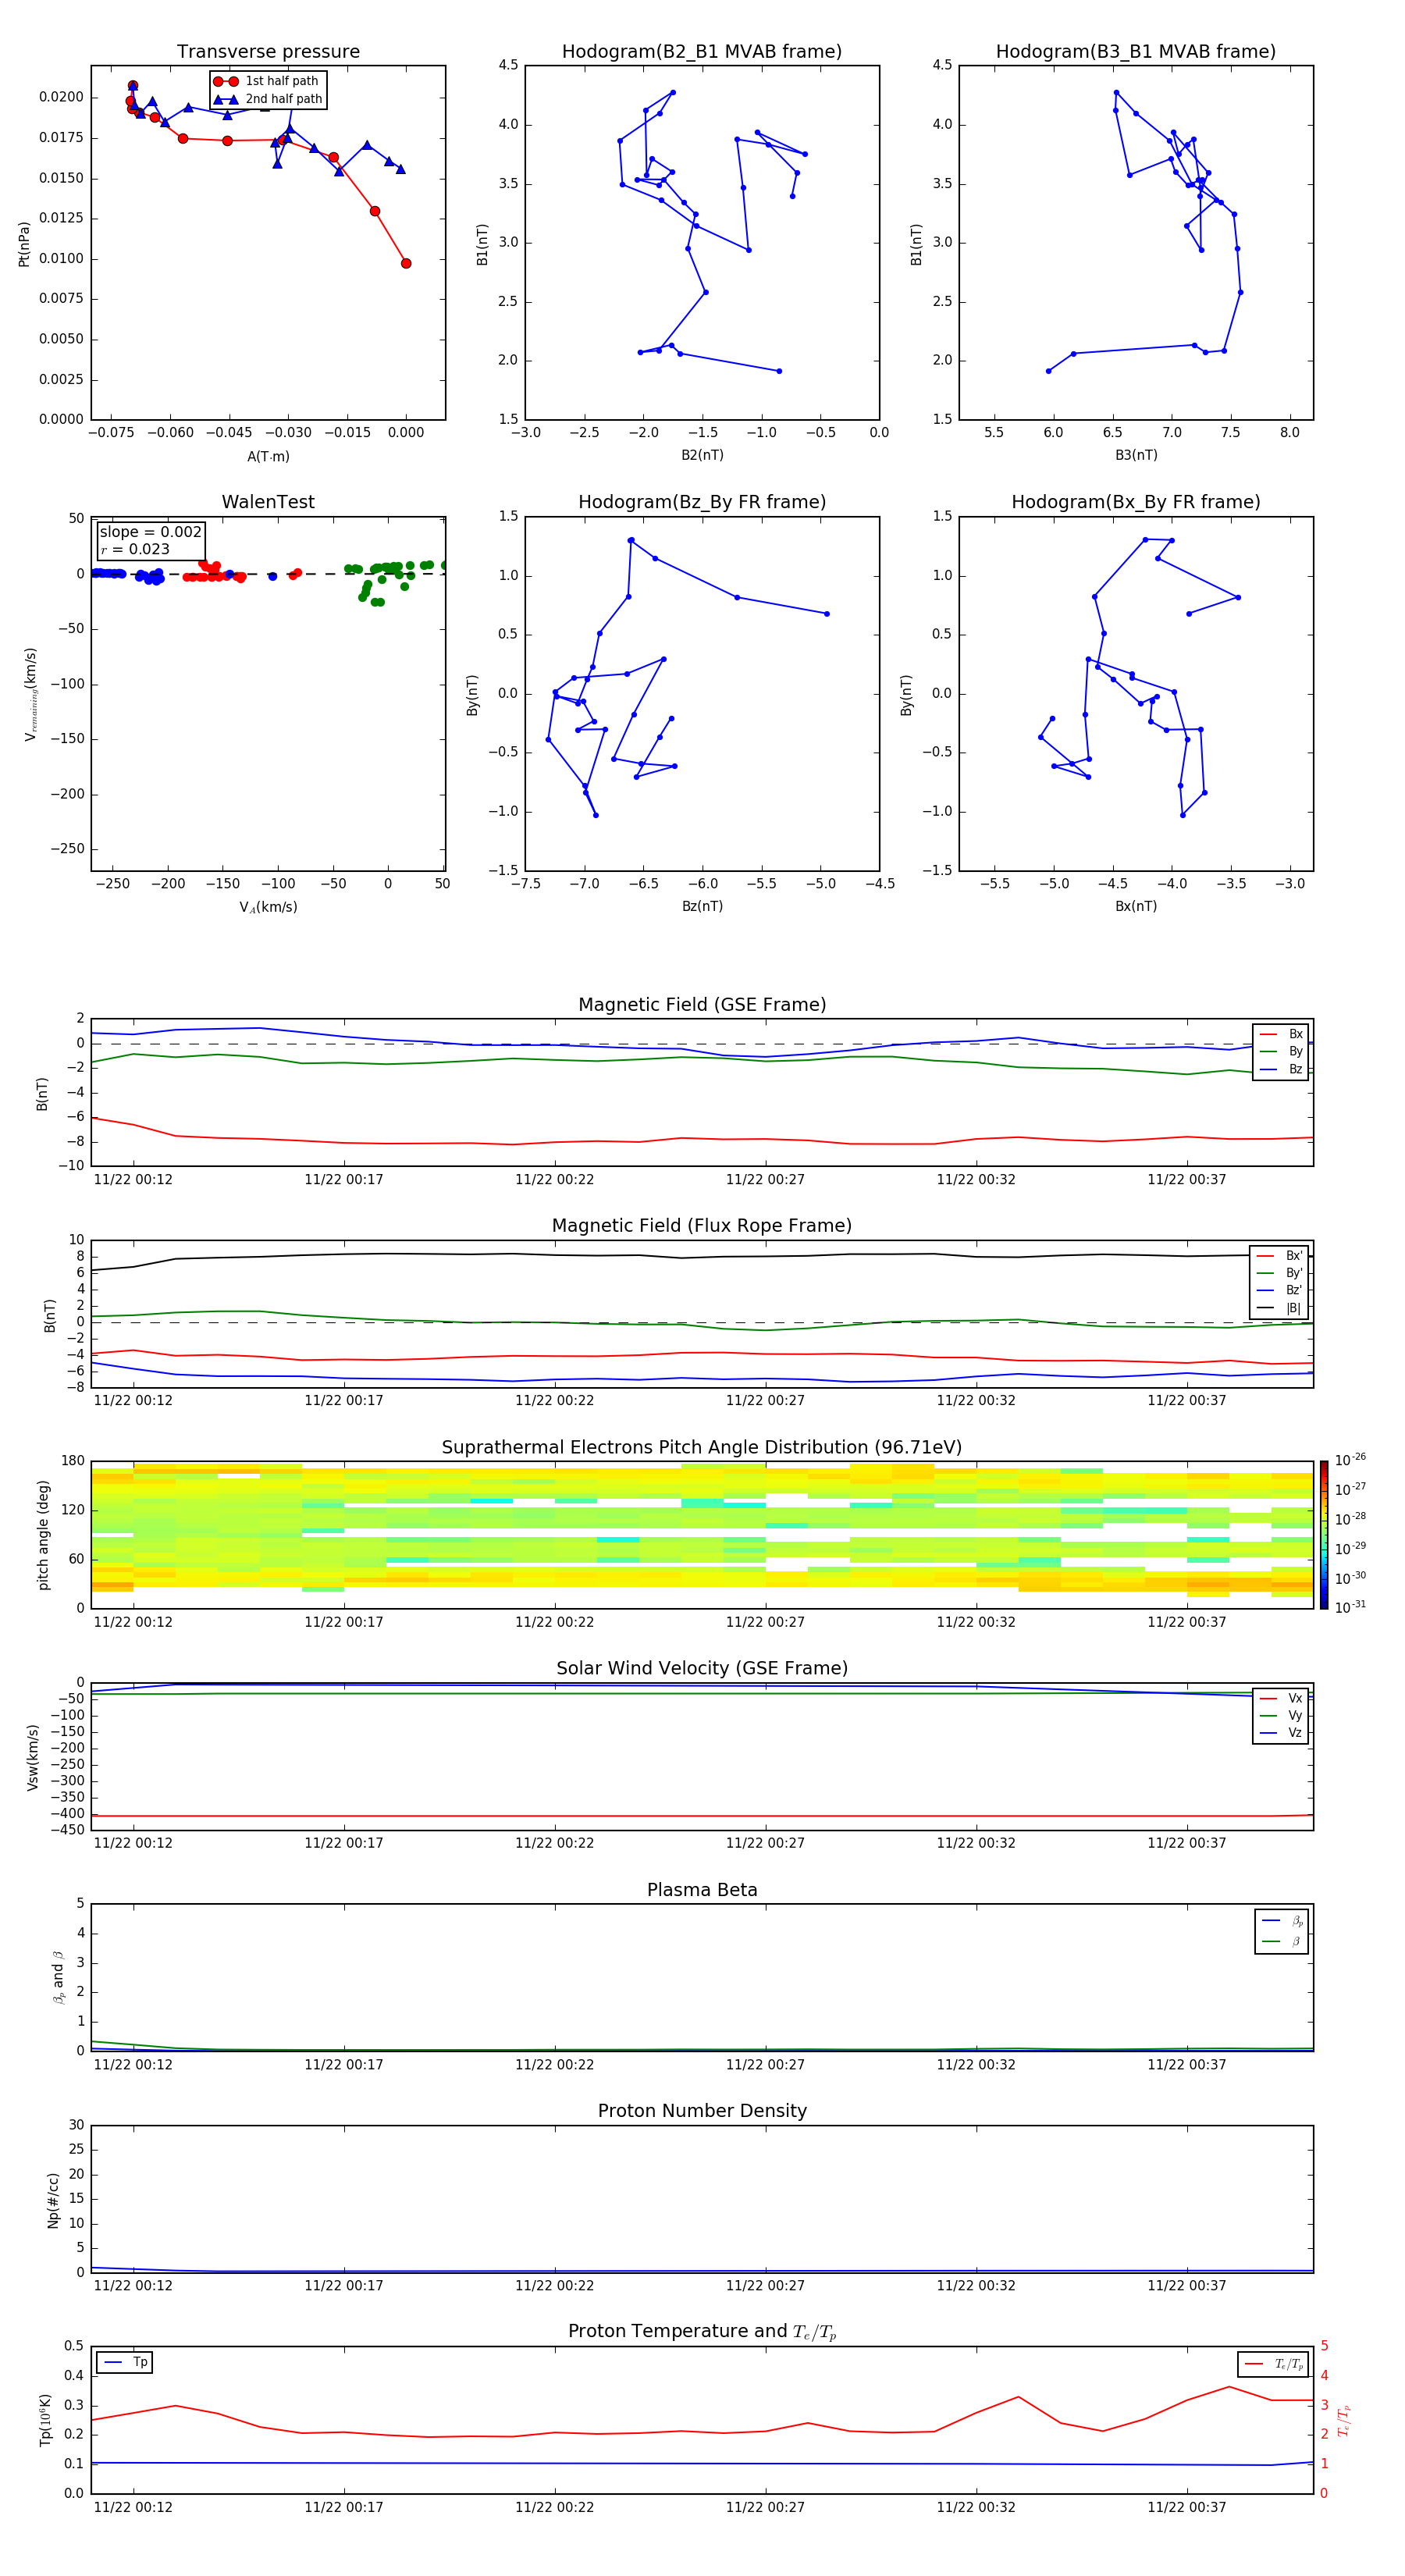Click the Te/Tp legend entry

pyautogui.click(x=1274, y=2364)
